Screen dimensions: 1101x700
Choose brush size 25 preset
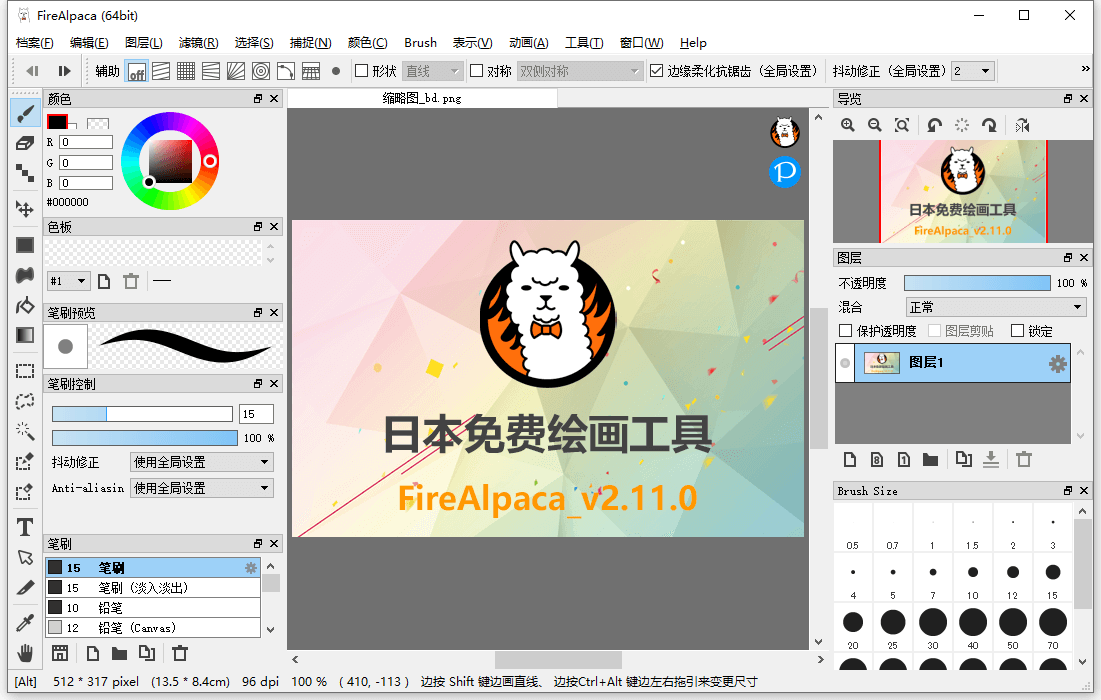click(892, 628)
